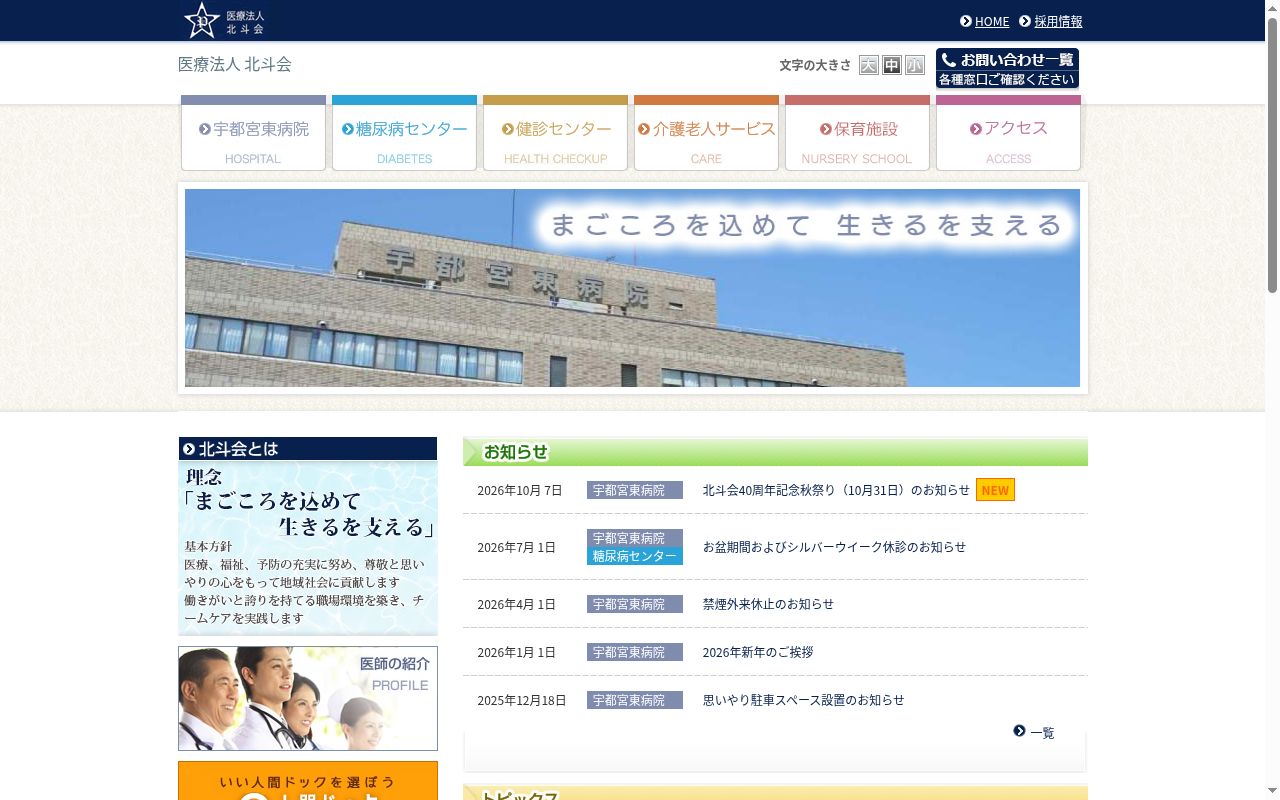The width and height of the screenshot is (1280, 800).
Task: Set text size to 大
Action: coord(868,65)
